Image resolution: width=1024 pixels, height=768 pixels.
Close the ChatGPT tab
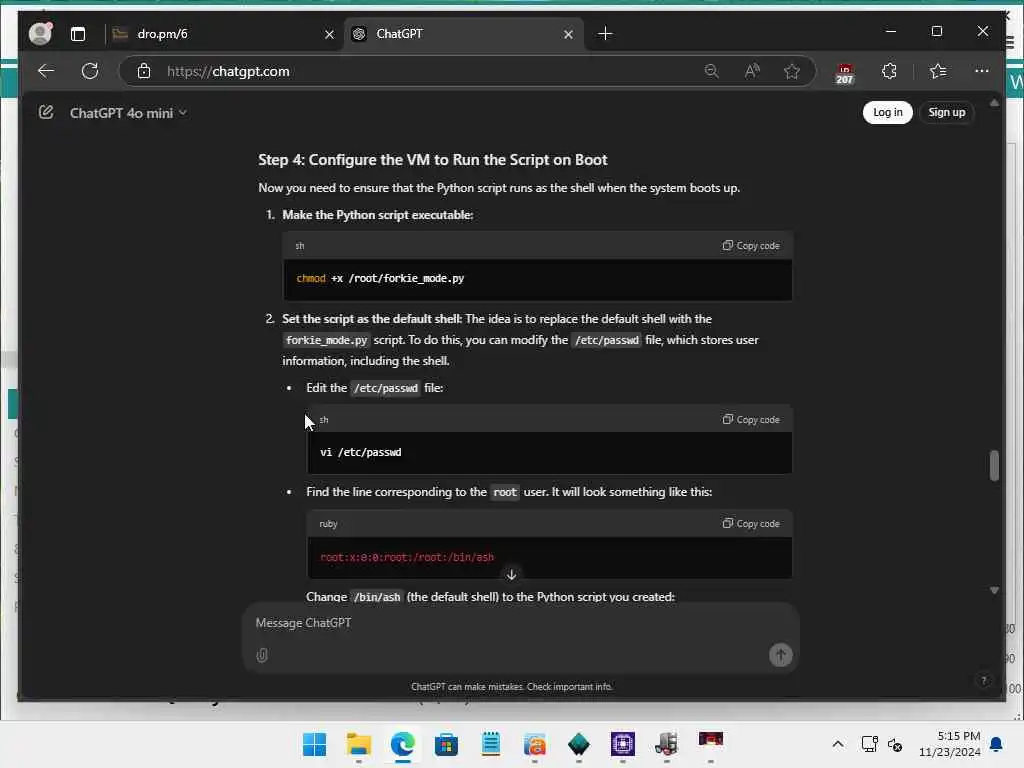point(568,34)
